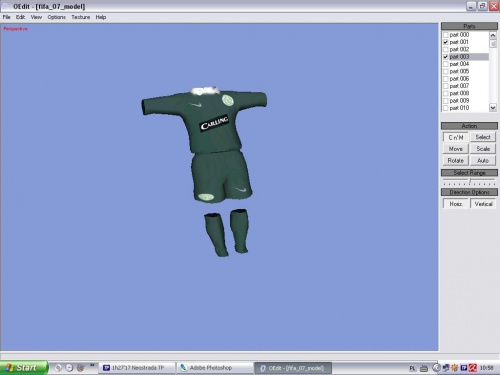Switch to Adobe Photoshop taskbar window

coord(214,368)
